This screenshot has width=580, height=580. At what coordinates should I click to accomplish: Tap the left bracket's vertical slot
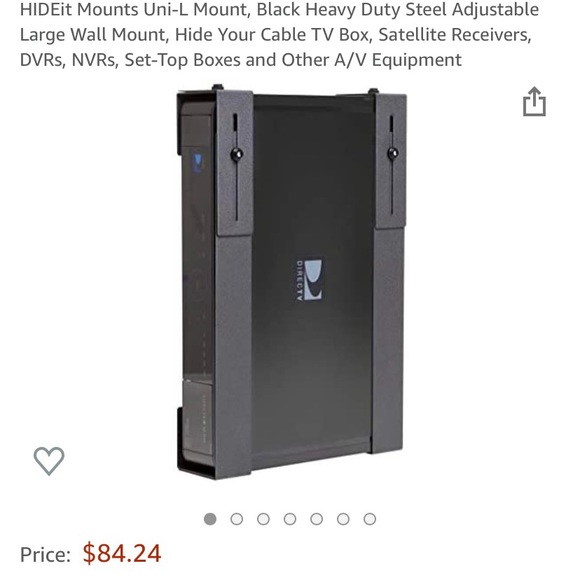236,168
